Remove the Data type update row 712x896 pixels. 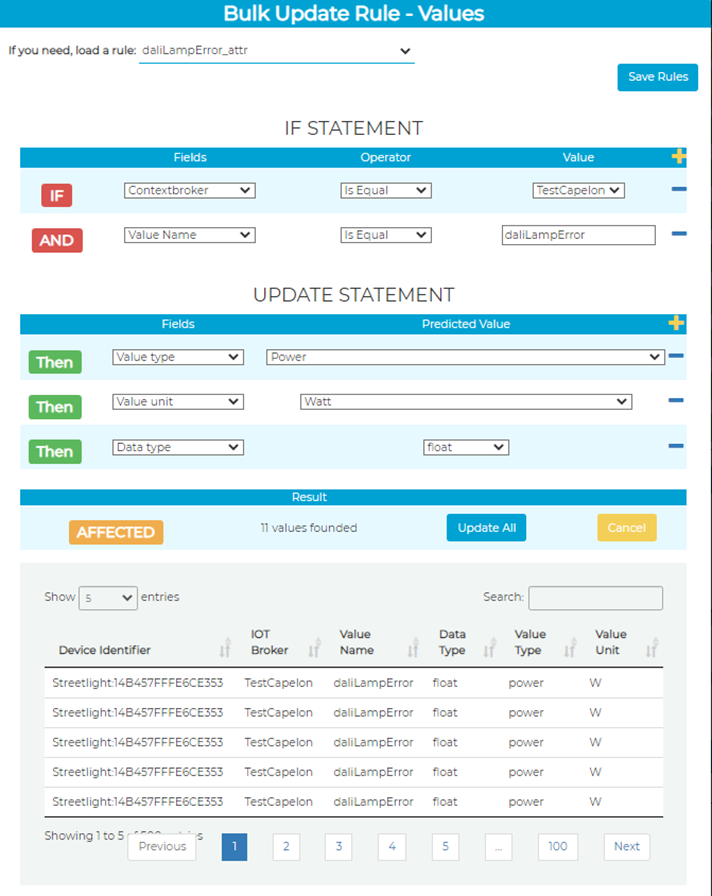tap(676, 447)
